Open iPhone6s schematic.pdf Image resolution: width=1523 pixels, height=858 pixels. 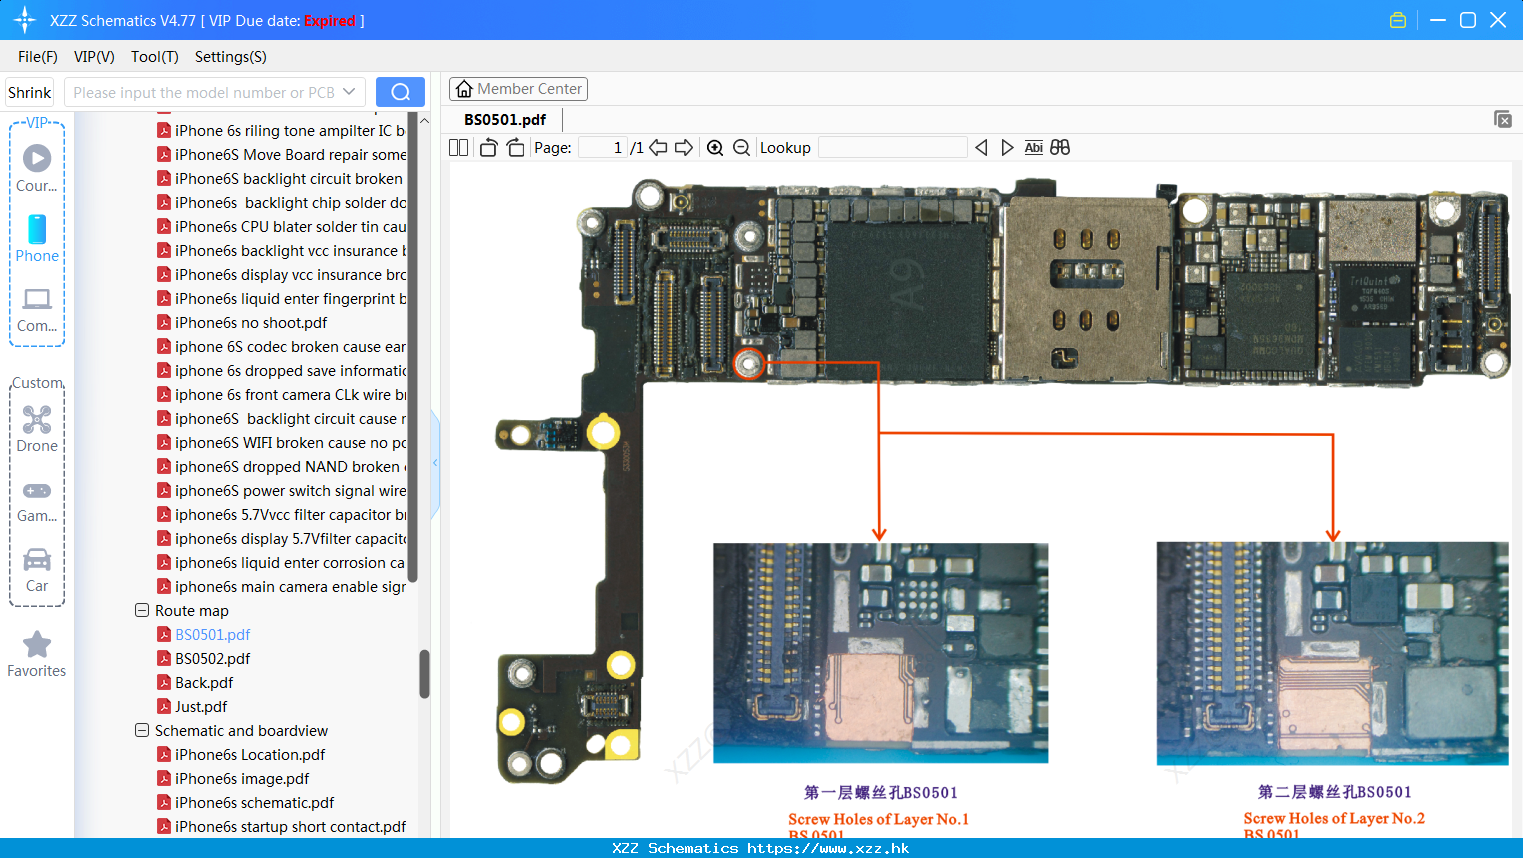[x=254, y=802]
